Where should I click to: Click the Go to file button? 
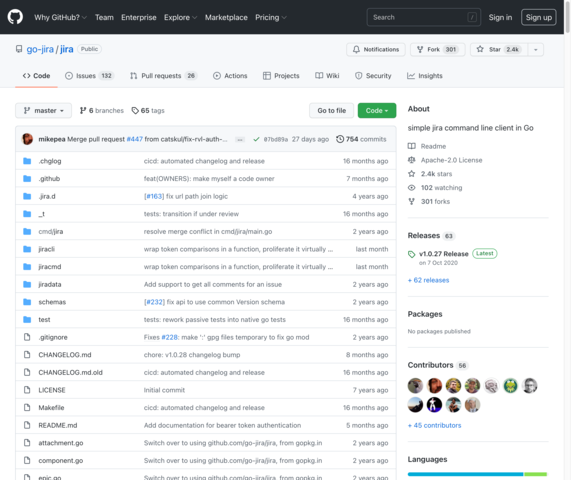[x=331, y=110]
